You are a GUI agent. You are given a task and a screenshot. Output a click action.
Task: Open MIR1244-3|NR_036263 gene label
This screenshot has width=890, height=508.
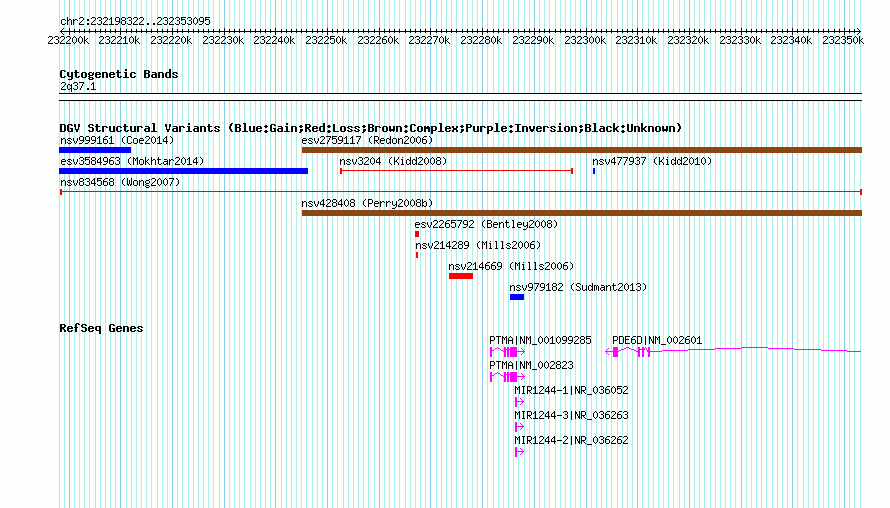tap(572, 415)
